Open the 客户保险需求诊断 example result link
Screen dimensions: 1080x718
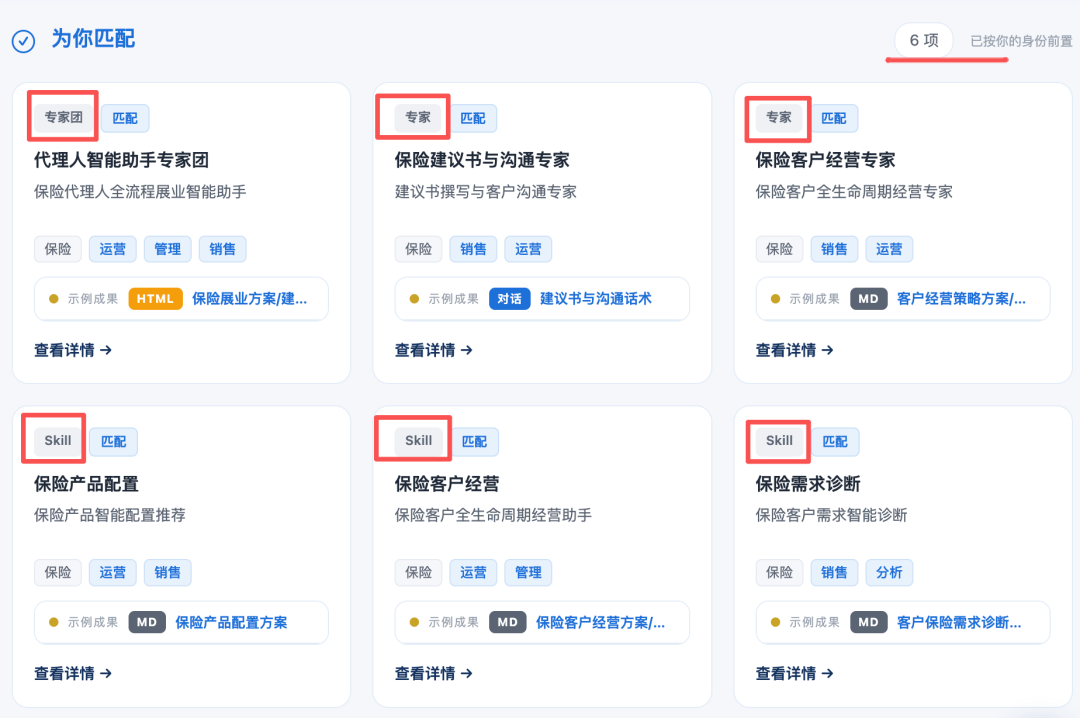pyautogui.click(x=959, y=622)
